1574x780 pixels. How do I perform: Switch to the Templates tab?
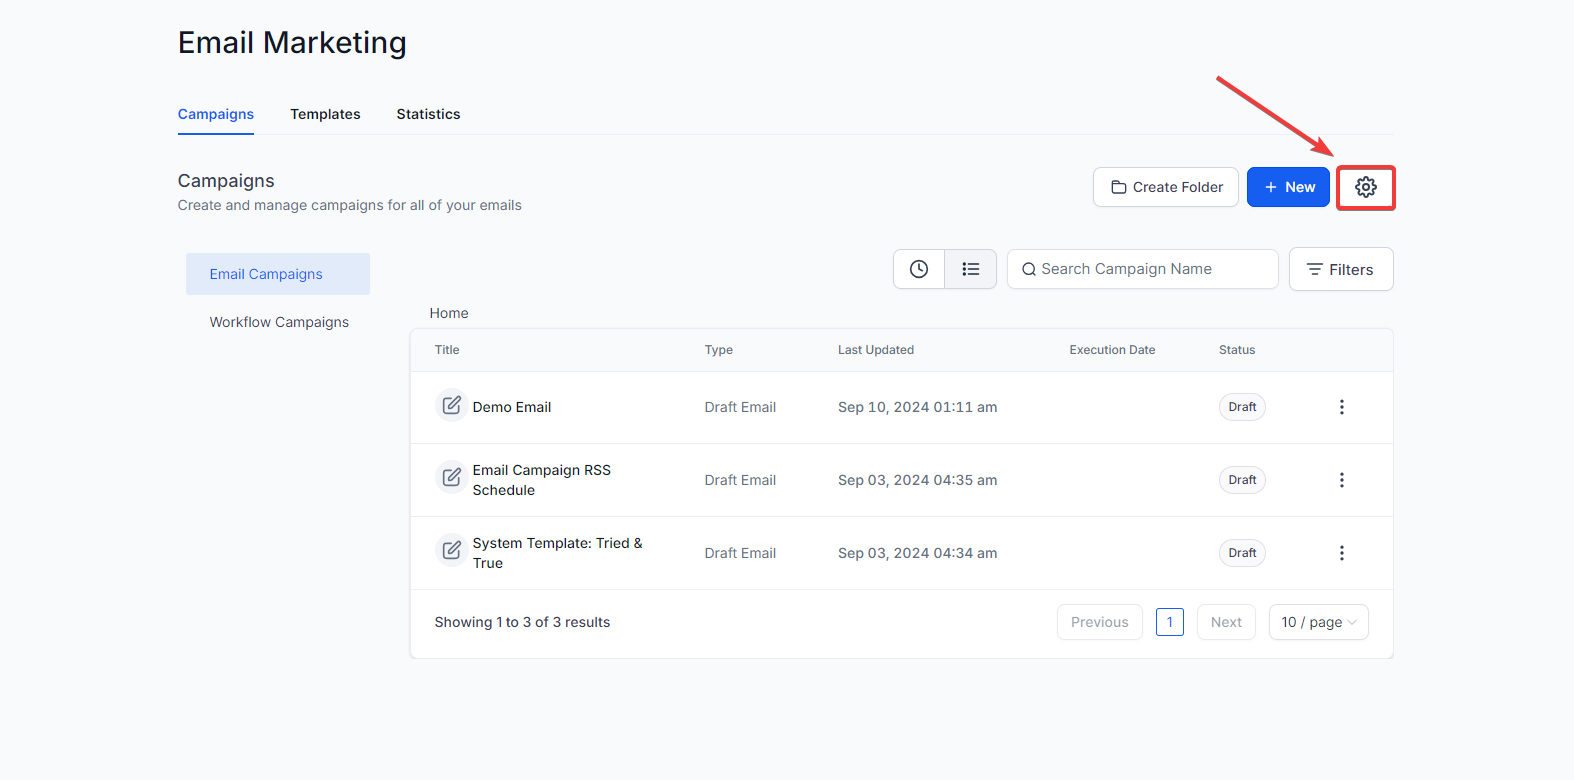click(325, 114)
